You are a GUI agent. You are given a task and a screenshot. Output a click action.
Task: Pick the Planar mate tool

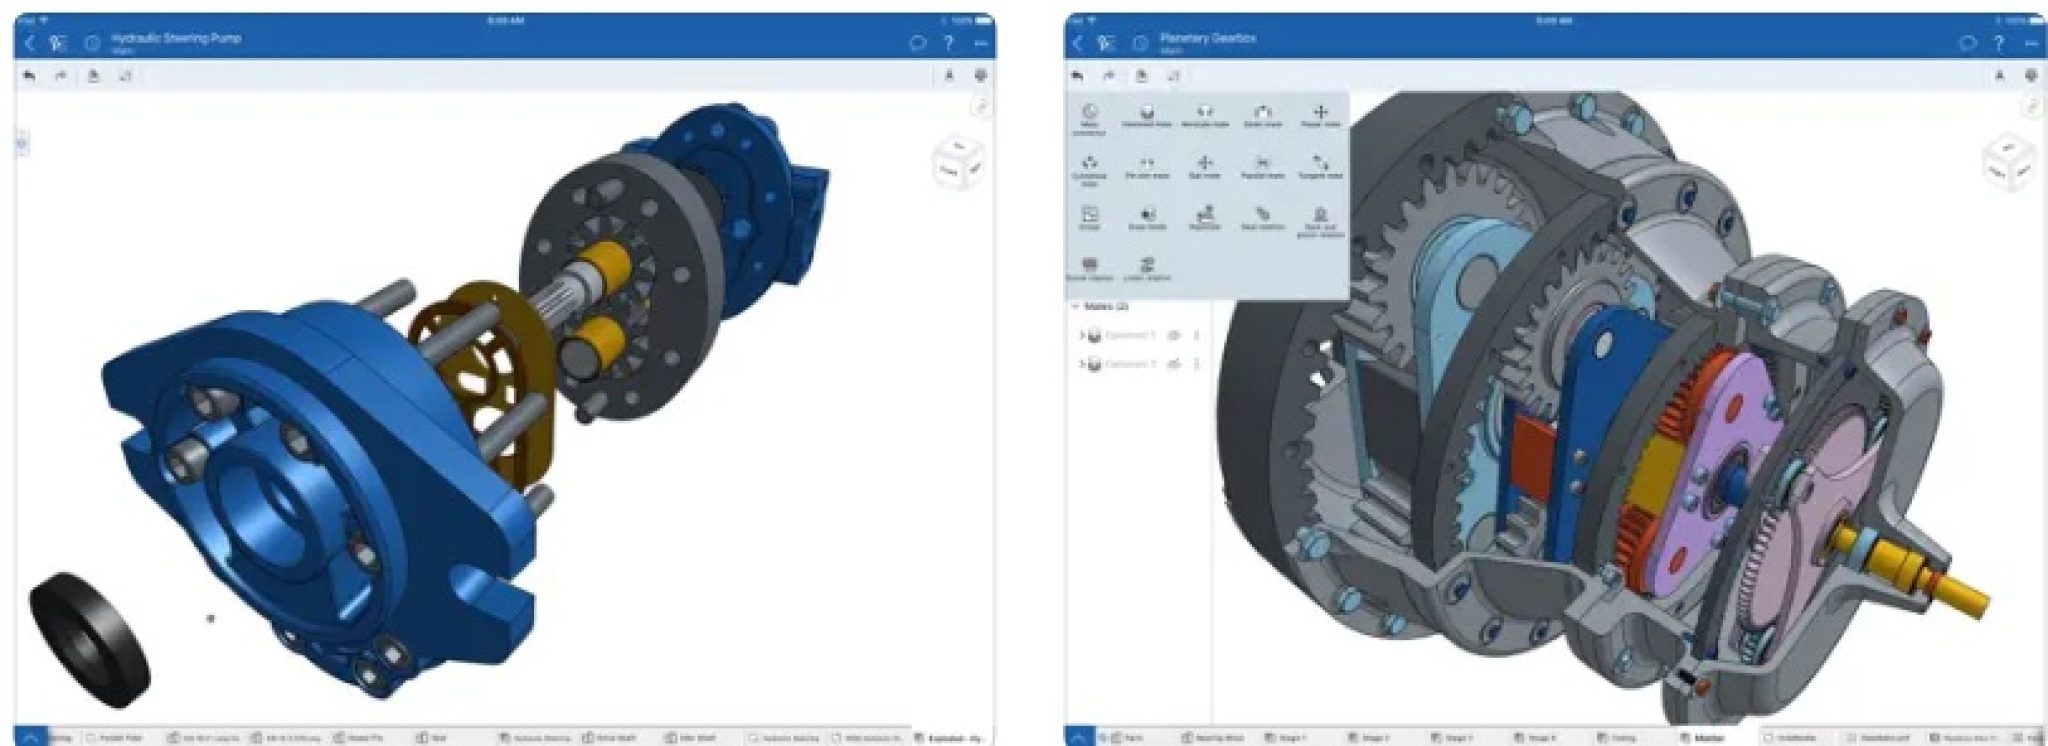[x=1320, y=116]
